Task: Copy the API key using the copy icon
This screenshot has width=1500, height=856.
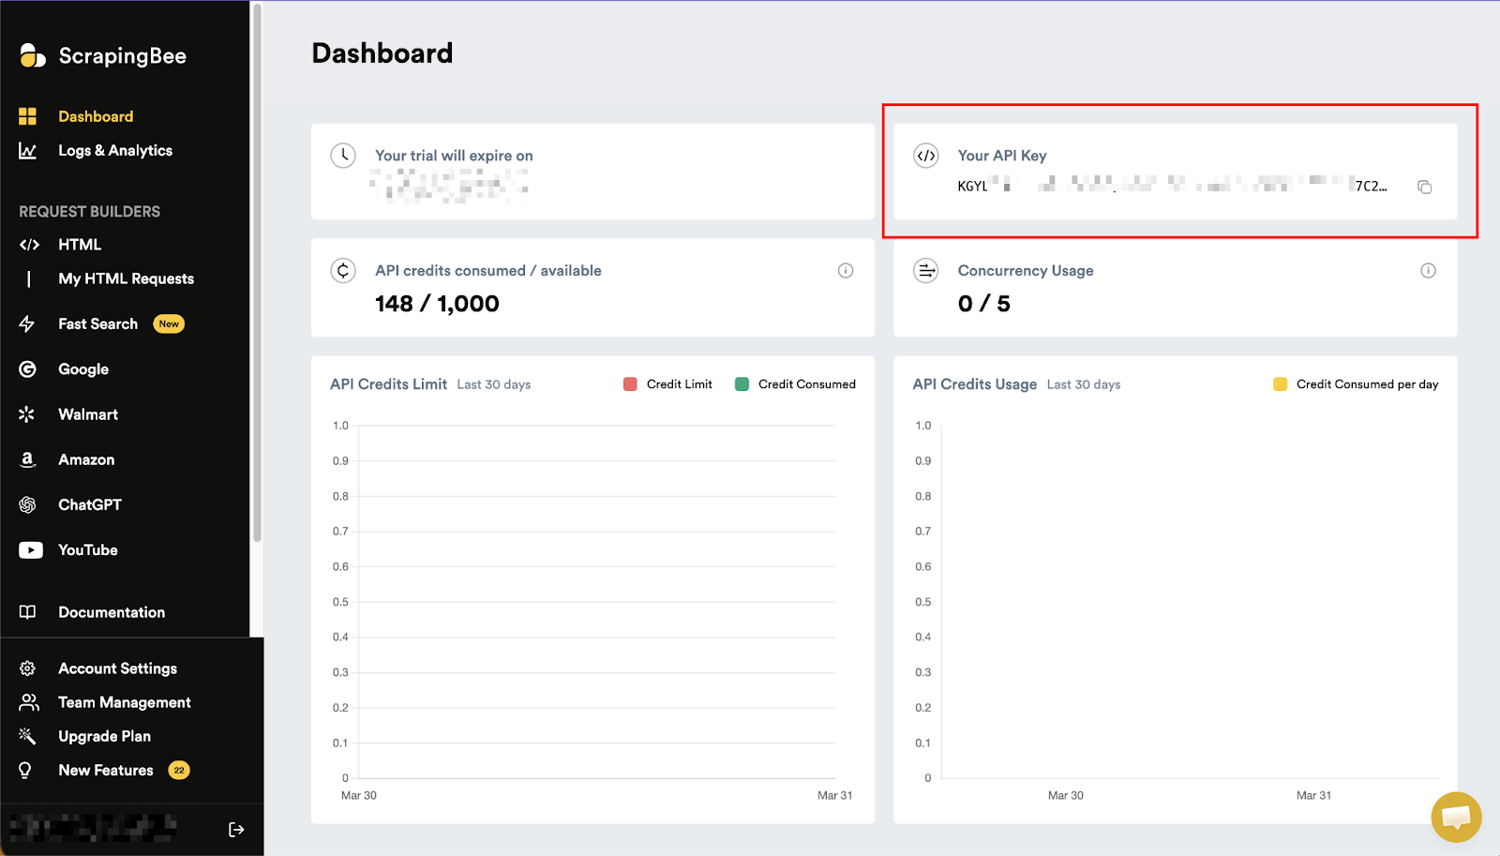Action: pyautogui.click(x=1424, y=187)
